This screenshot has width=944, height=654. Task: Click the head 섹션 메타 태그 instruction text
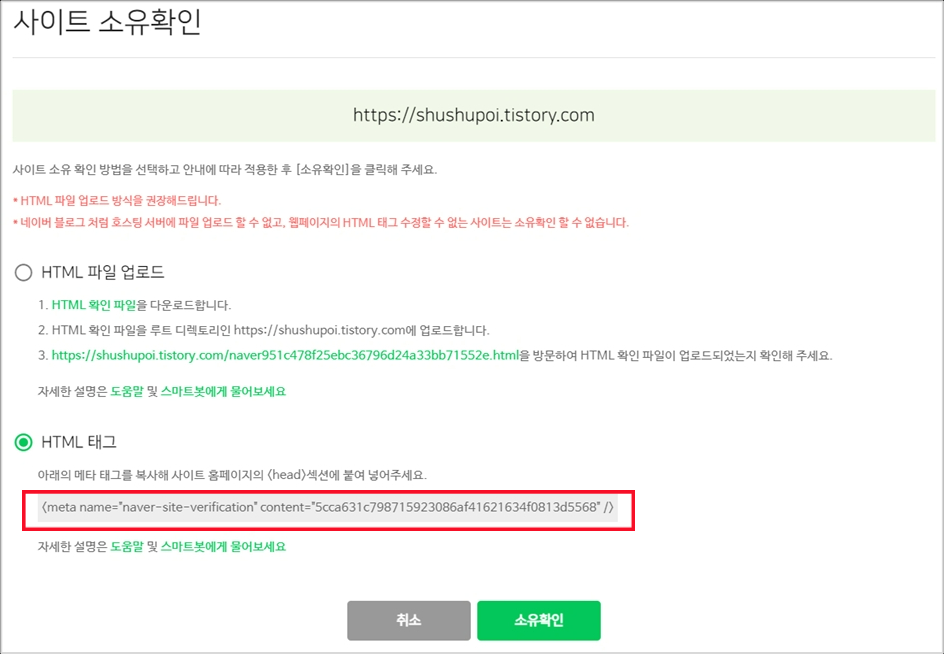232,475
